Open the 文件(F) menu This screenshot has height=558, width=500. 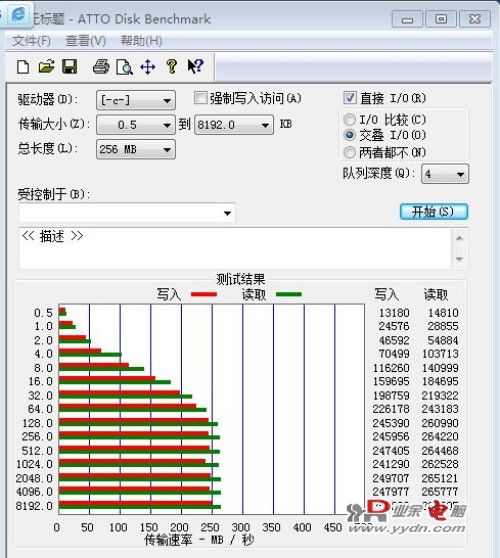point(31,41)
